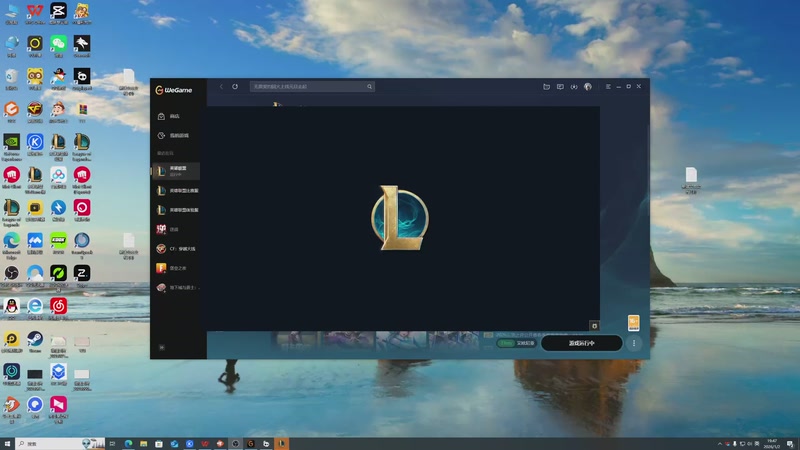Open the three-dot more options menu
The width and height of the screenshot is (800, 450).
point(634,343)
